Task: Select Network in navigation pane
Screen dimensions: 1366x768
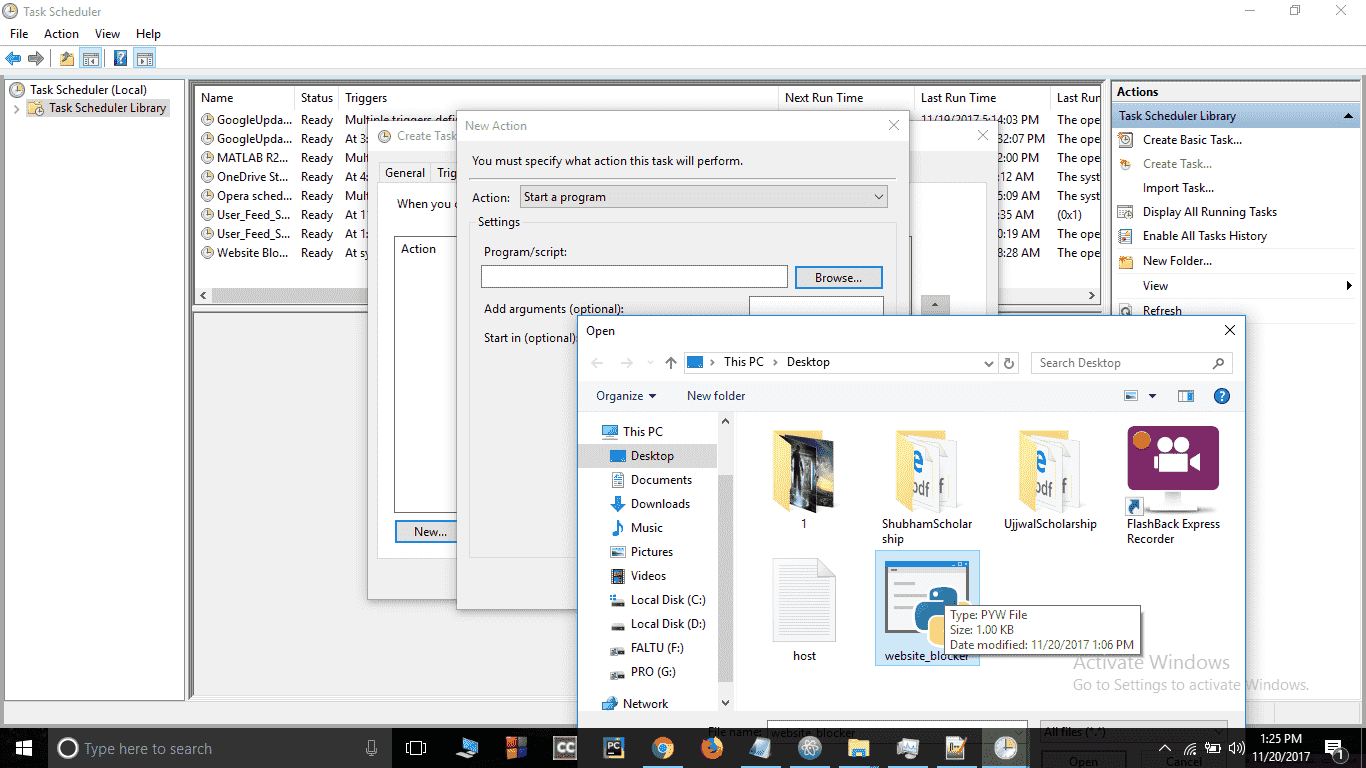Action: point(645,704)
